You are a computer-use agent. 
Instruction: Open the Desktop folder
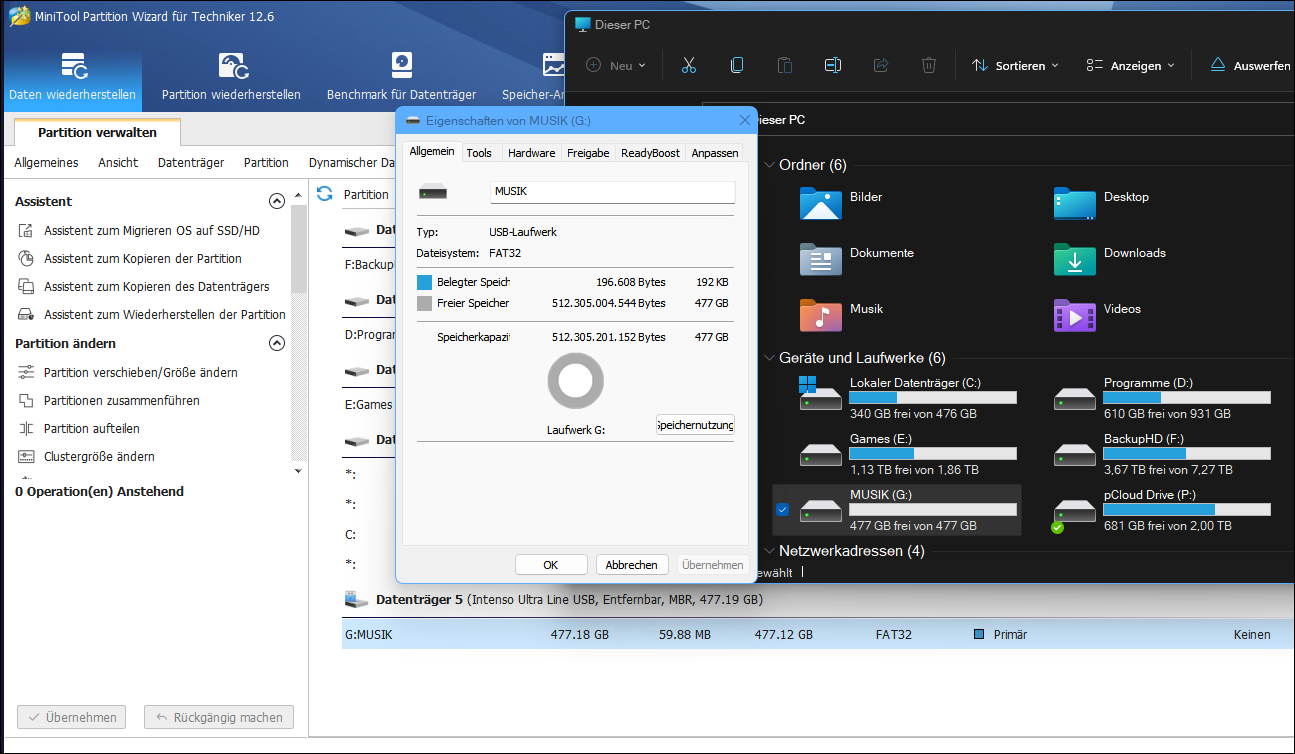coord(1102,203)
